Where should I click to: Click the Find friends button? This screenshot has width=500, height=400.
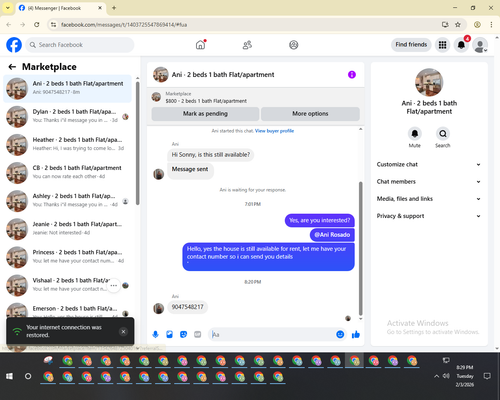(x=411, y=45)
